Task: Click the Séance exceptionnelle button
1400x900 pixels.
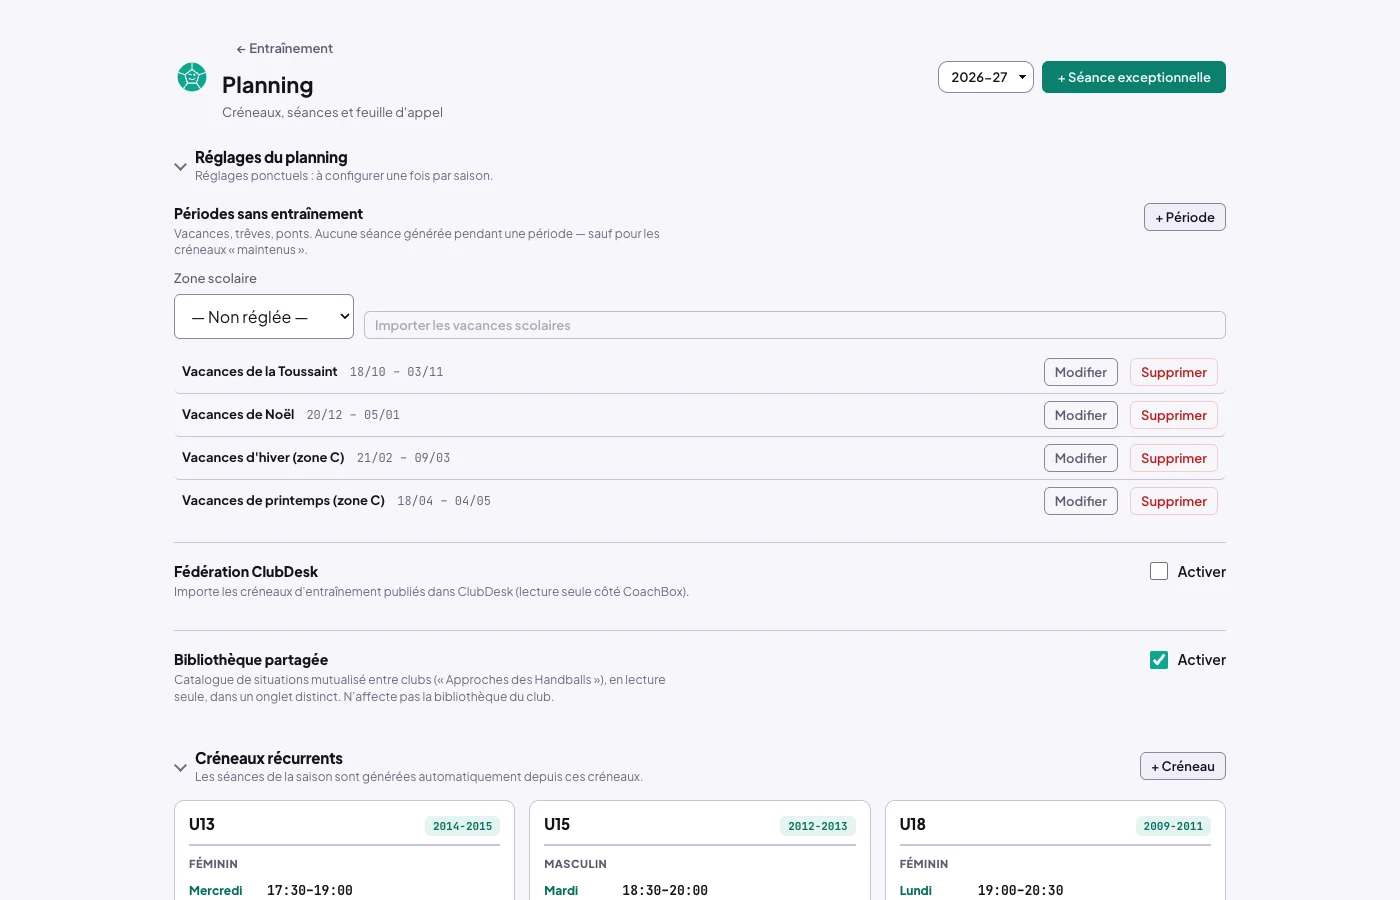Action: point(1134,77)
